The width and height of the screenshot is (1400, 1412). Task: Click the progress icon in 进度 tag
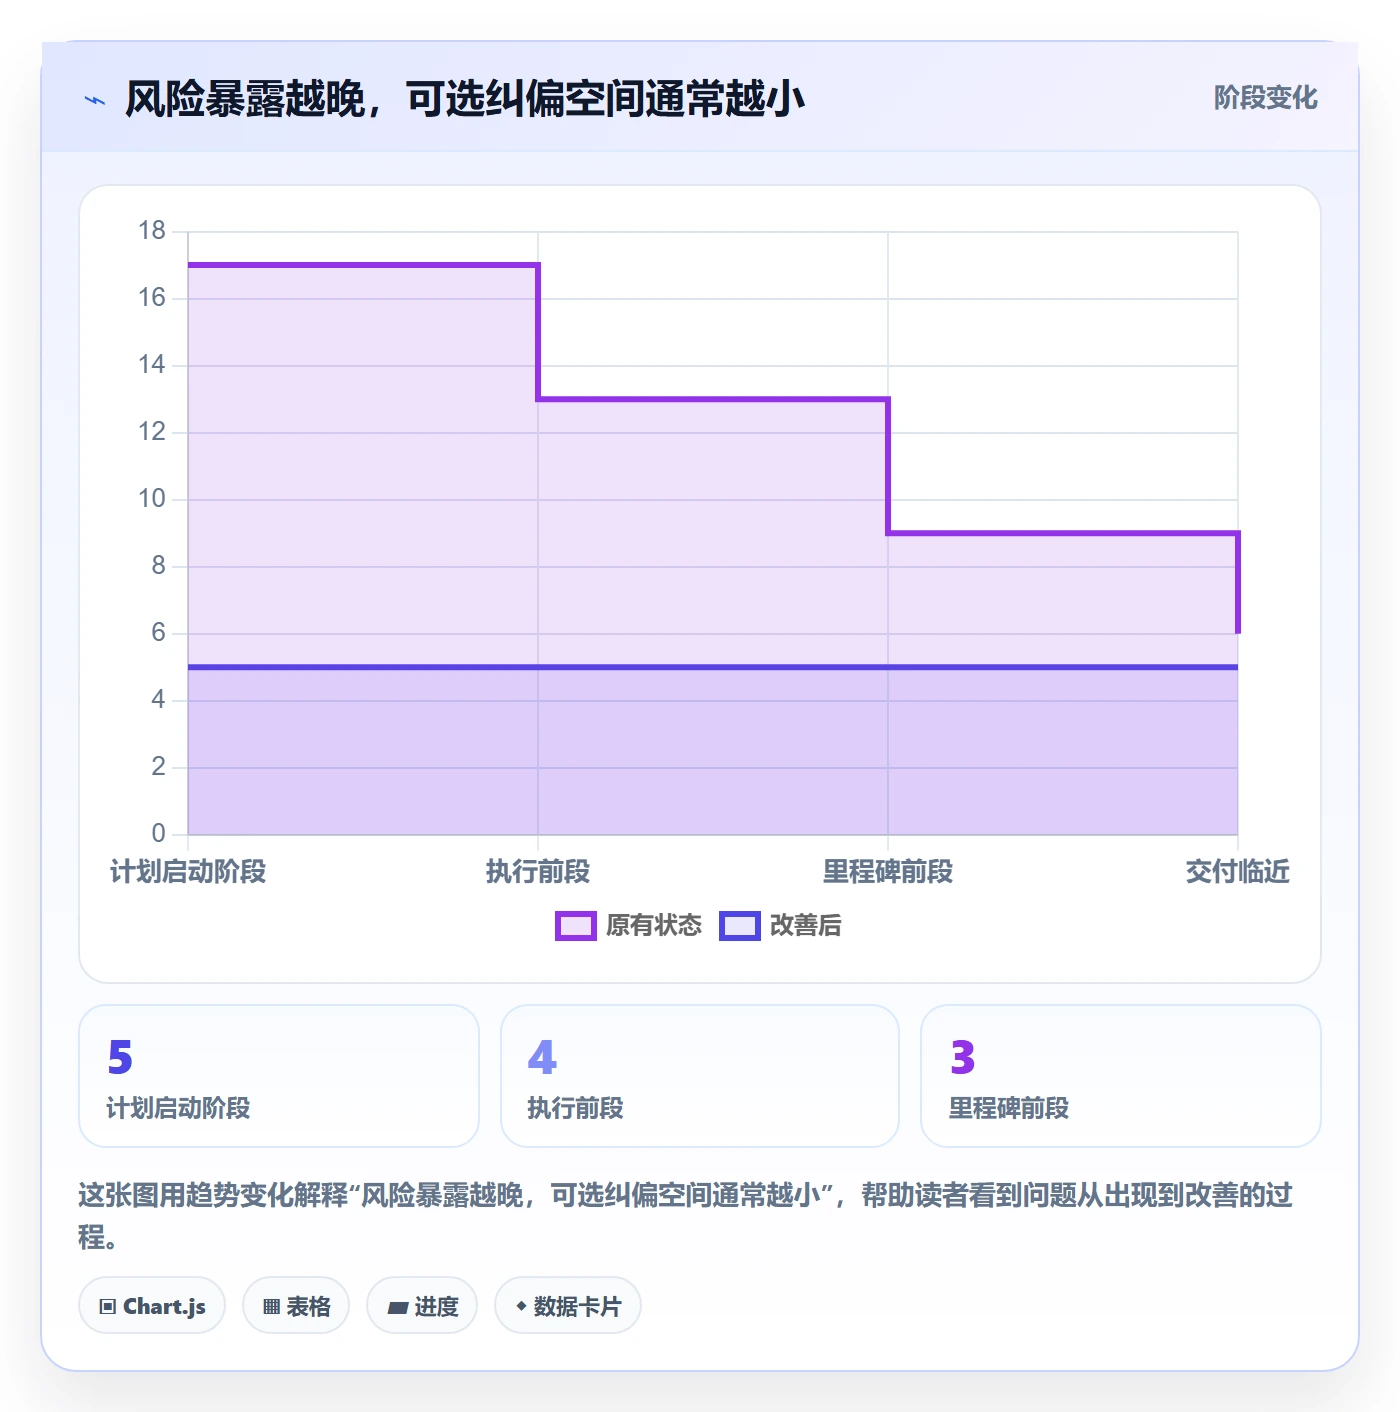pyautogui.click(x=398, y=1307)
